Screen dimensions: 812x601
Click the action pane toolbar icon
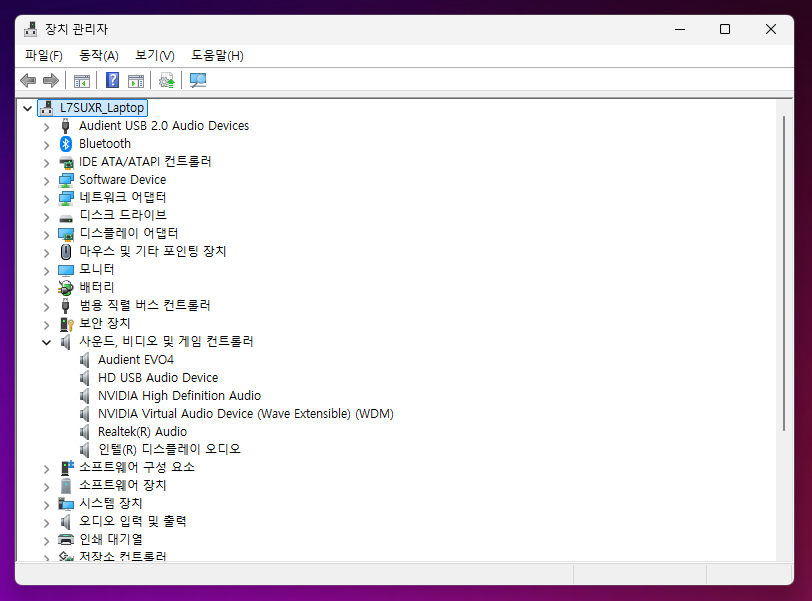(x=136, y=81)
